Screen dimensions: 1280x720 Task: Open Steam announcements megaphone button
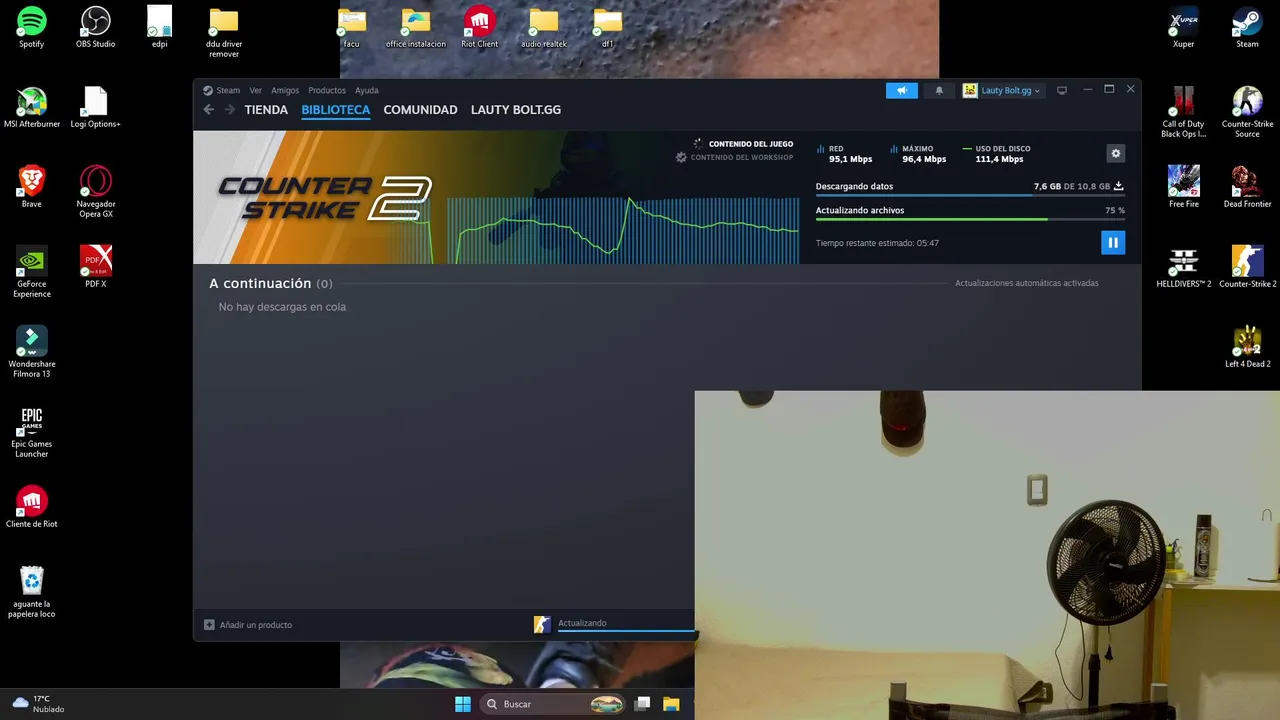pos(901,90)
